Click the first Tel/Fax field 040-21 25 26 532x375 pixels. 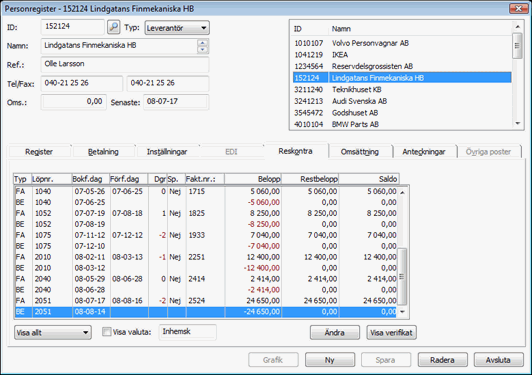pos(82,83)
